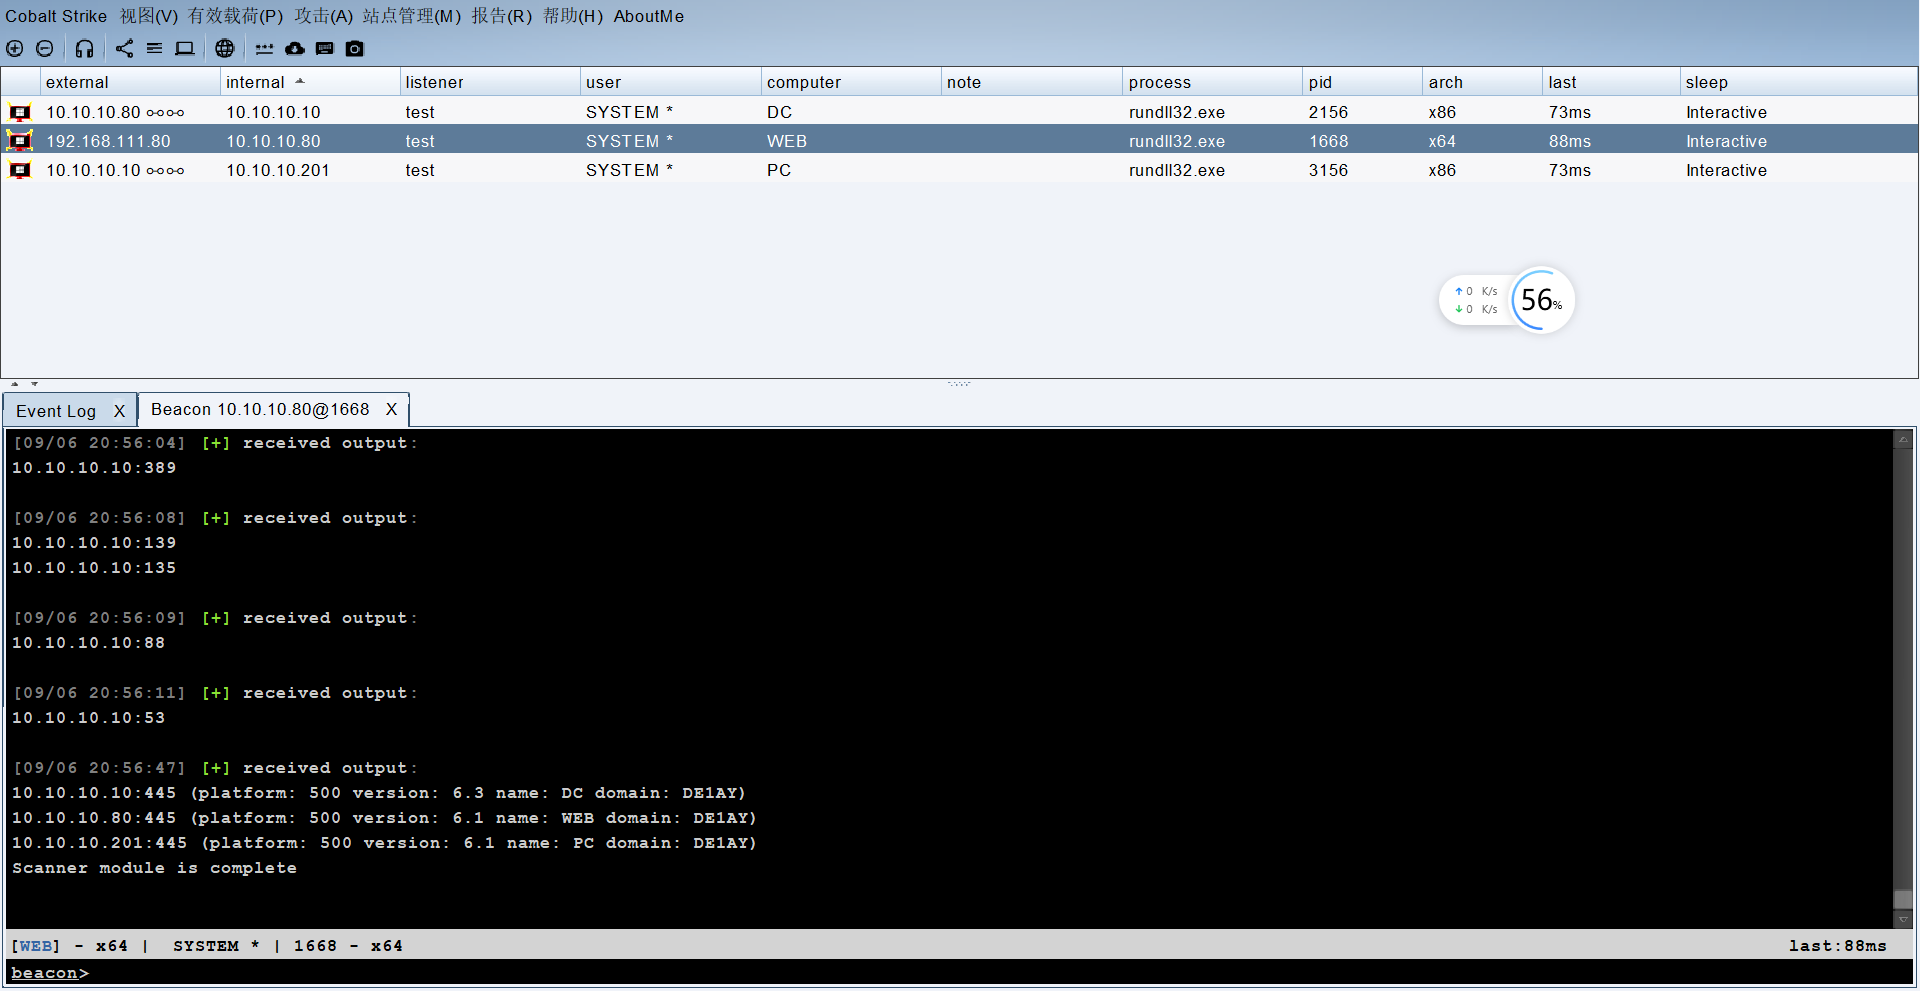Click the x64 arch cell

1442,141
